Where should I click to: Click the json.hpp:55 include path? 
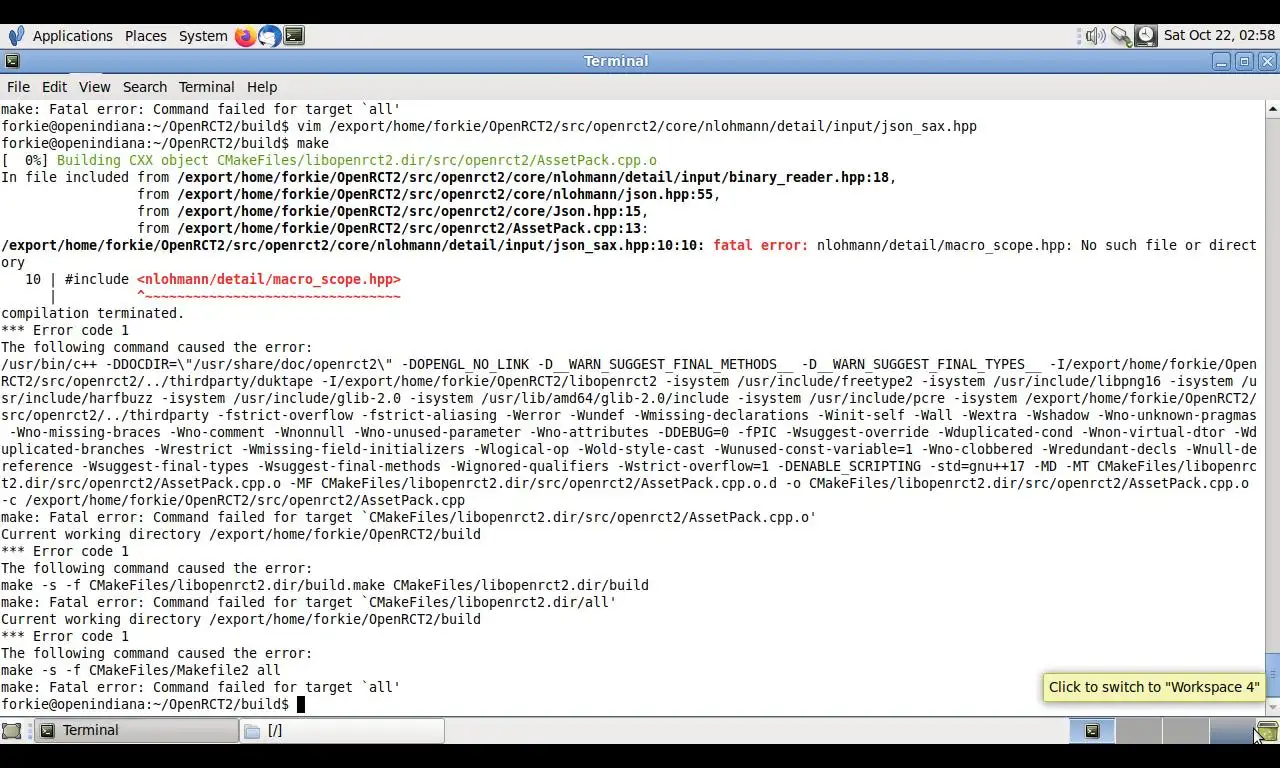click(x=445, y=194)
